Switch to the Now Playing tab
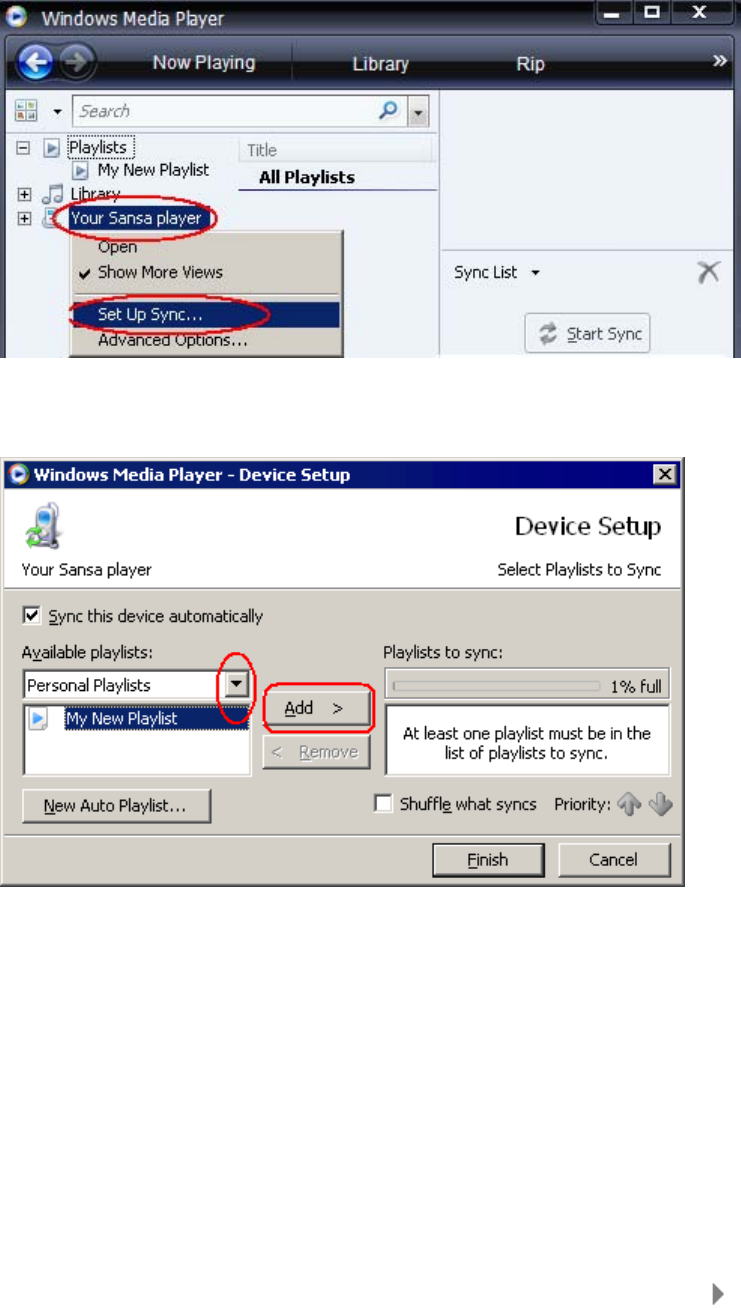 (x=204, y=63)
